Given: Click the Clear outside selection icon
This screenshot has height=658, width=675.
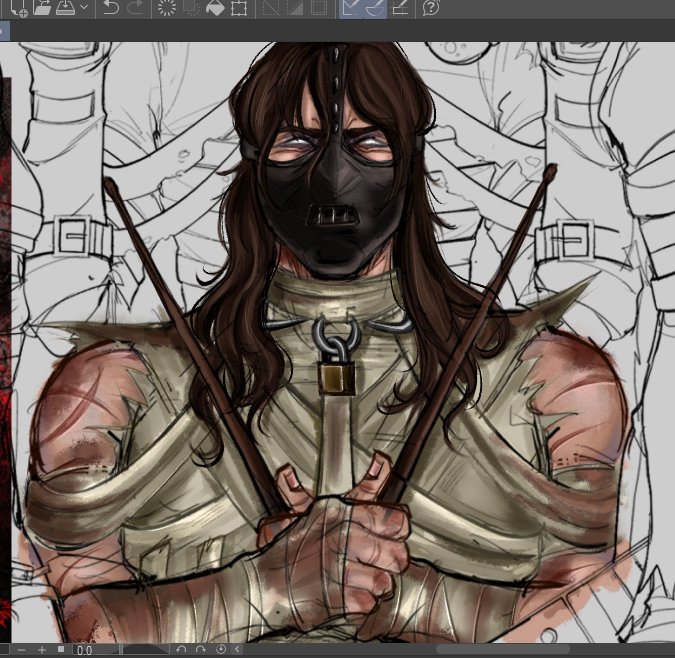Looking at the screenshot, I should click(191, 7).
